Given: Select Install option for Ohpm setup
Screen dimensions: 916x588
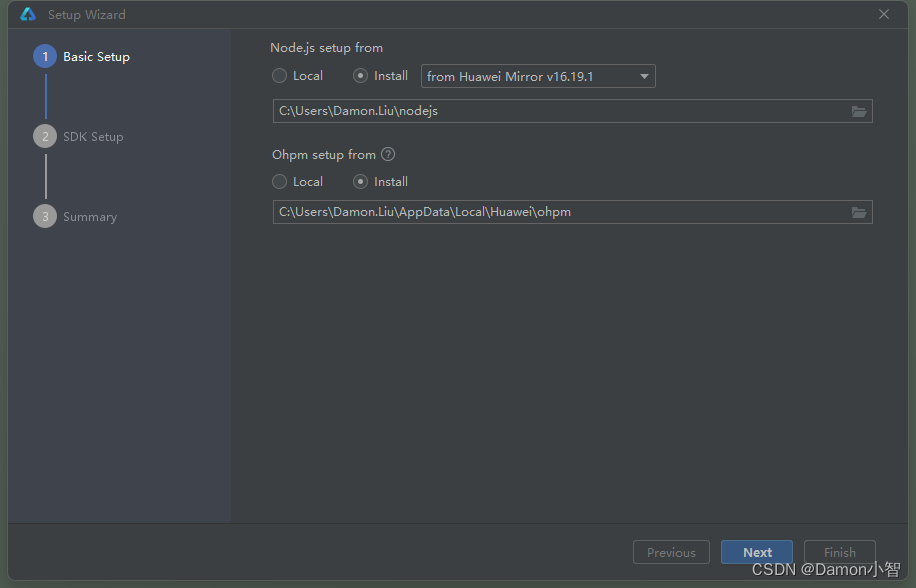Looking at the screenshot, I should pos(380,182).
